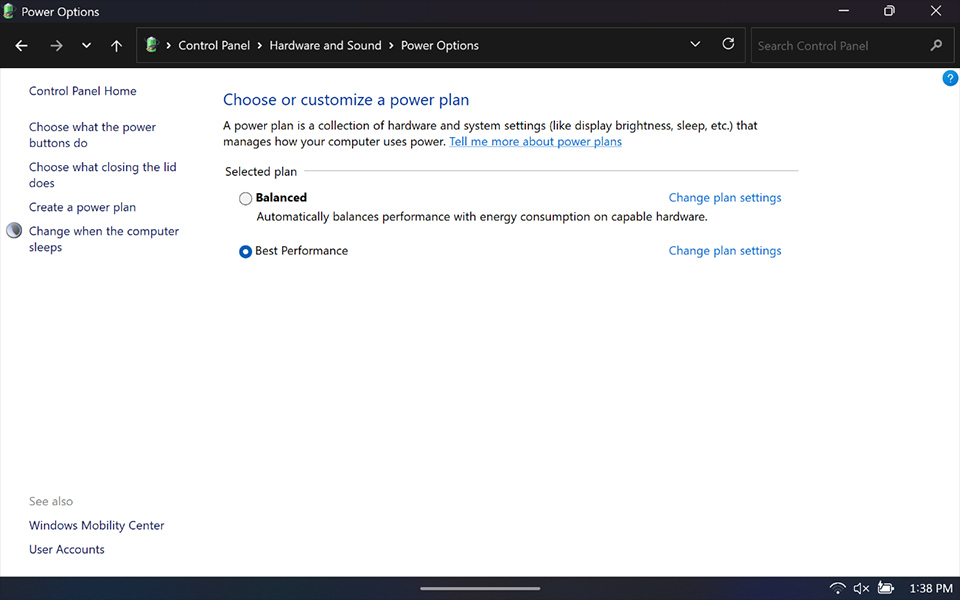Expand the address bar history dropdown

click(696, 45)
